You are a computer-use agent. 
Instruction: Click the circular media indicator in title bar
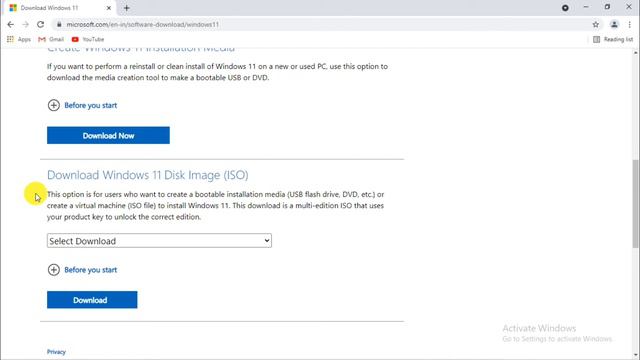coord(565,8)
